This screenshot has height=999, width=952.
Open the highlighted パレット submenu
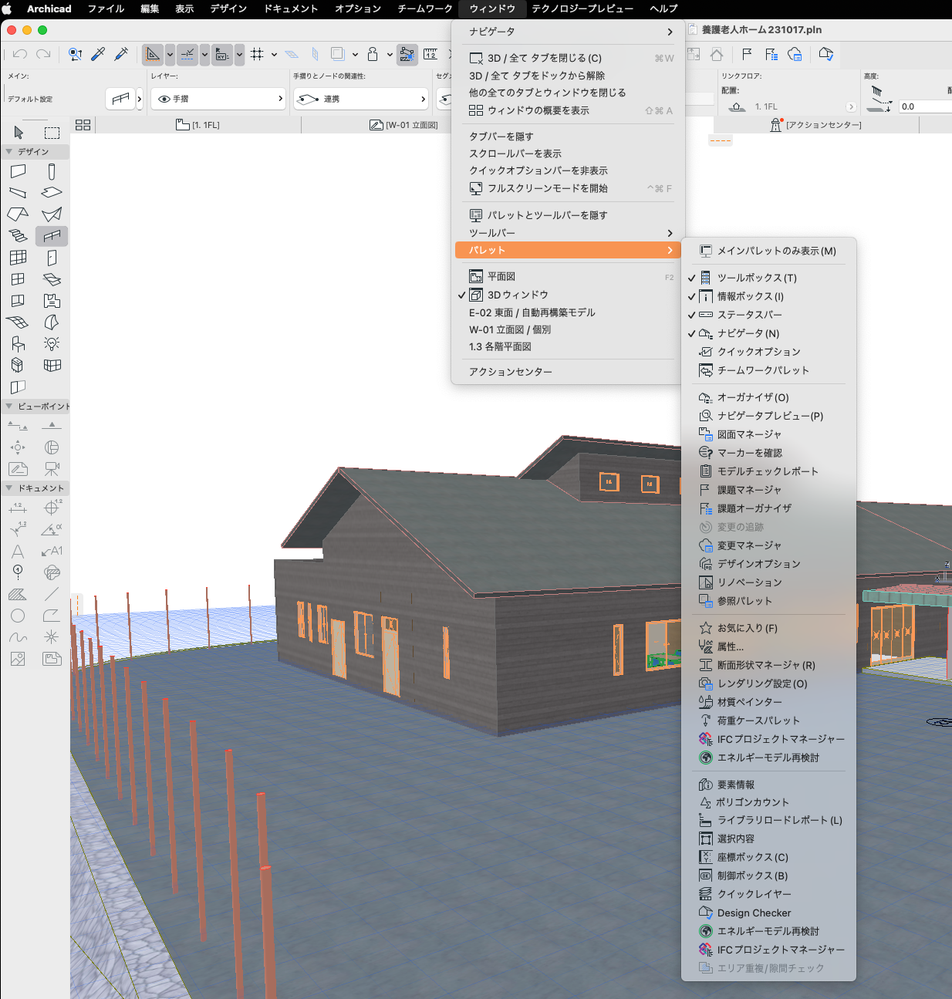566,250
